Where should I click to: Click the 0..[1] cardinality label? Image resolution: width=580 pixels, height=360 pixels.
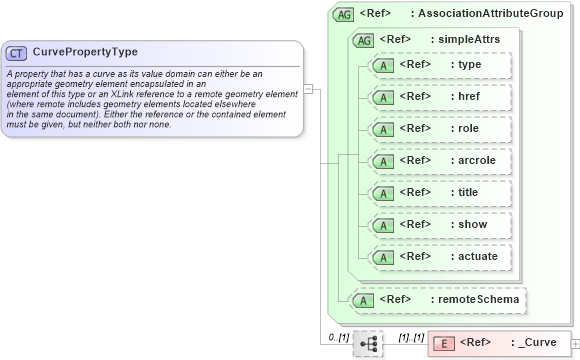click(339, 337)
